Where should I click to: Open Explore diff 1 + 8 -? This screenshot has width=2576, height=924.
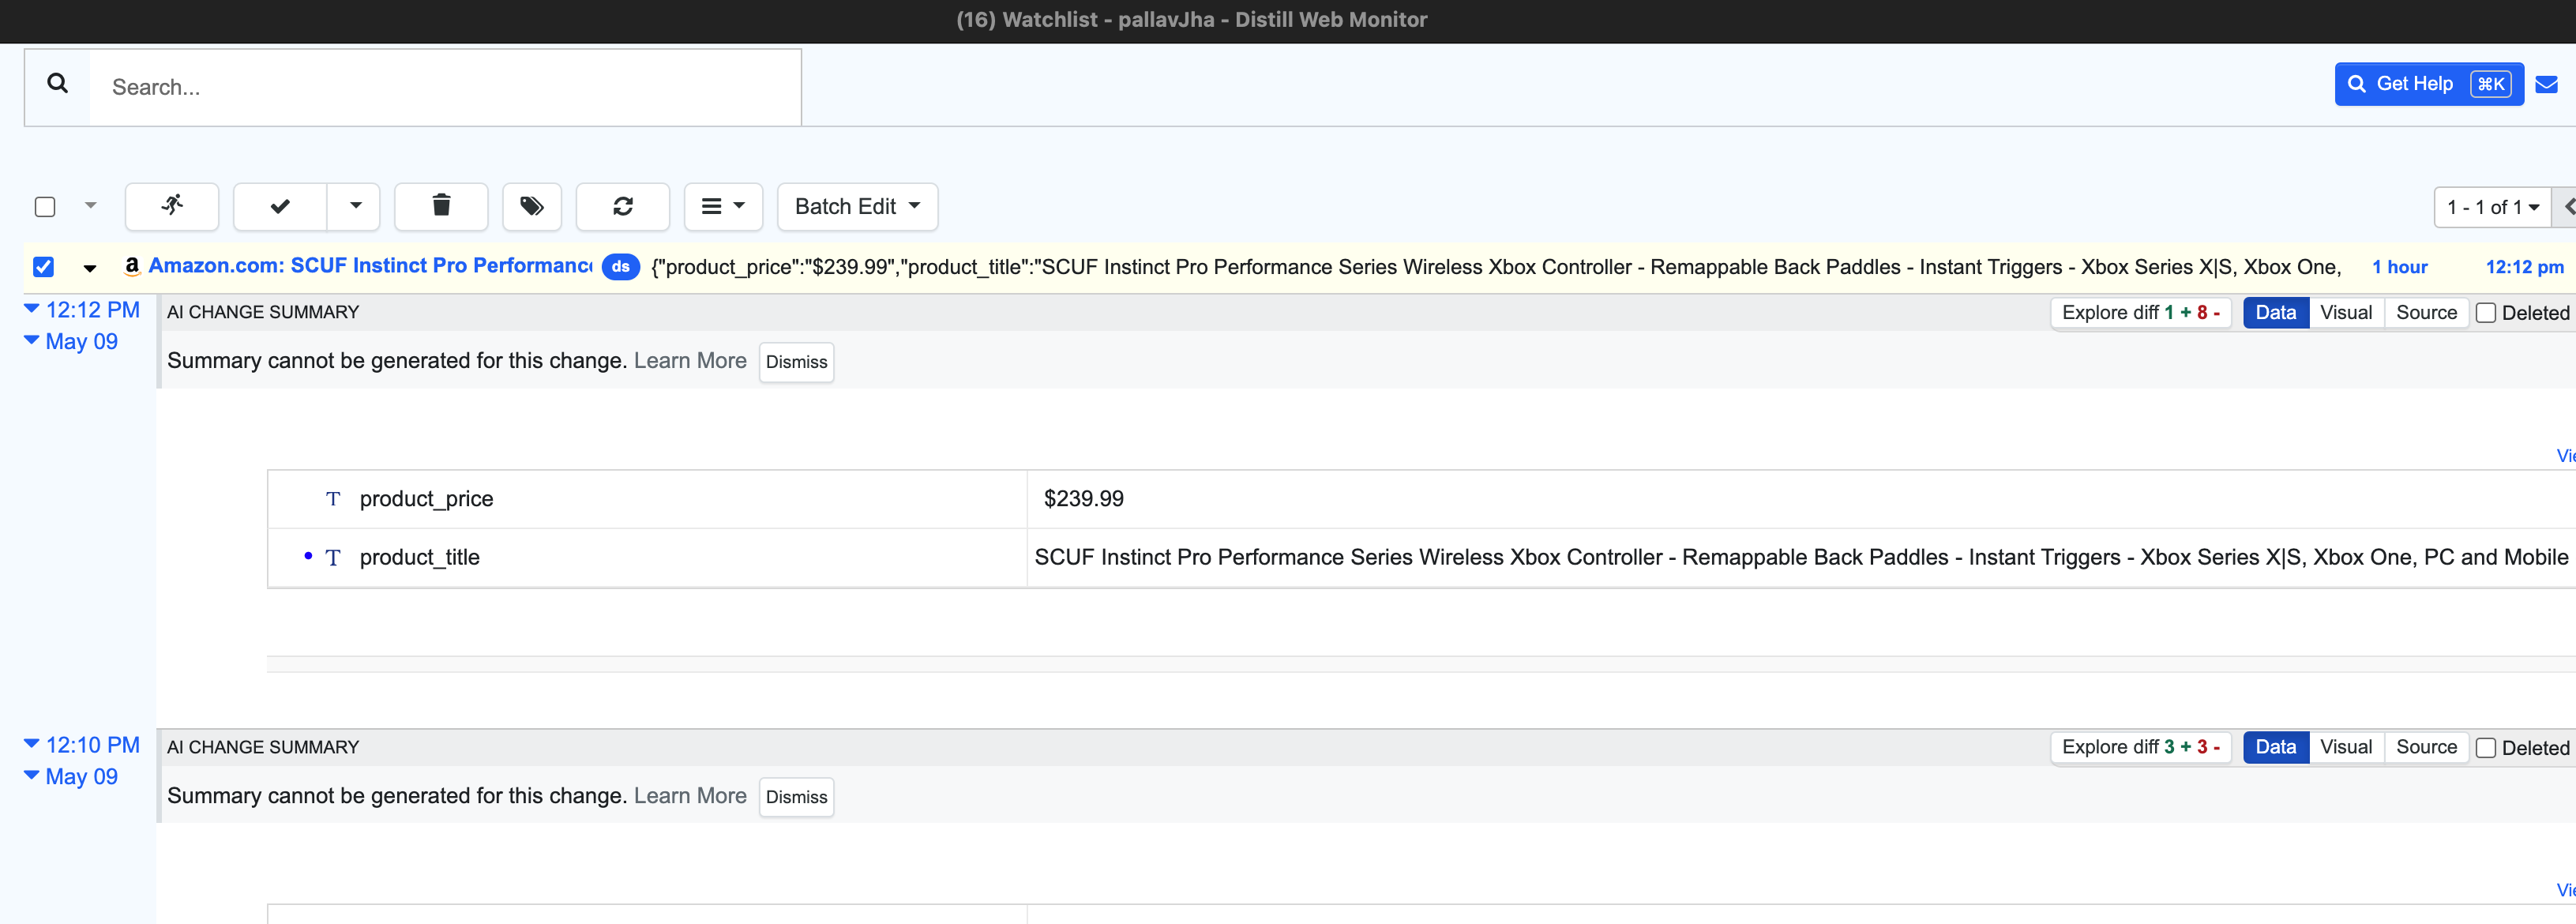click(x=2140, y=313)
